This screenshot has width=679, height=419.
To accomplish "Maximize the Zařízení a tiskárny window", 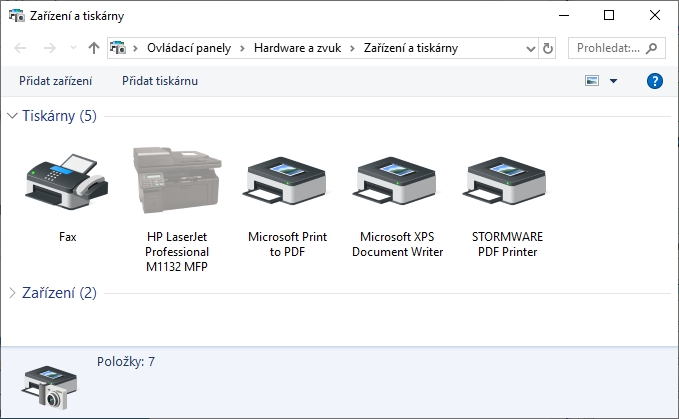I will 609,15.
